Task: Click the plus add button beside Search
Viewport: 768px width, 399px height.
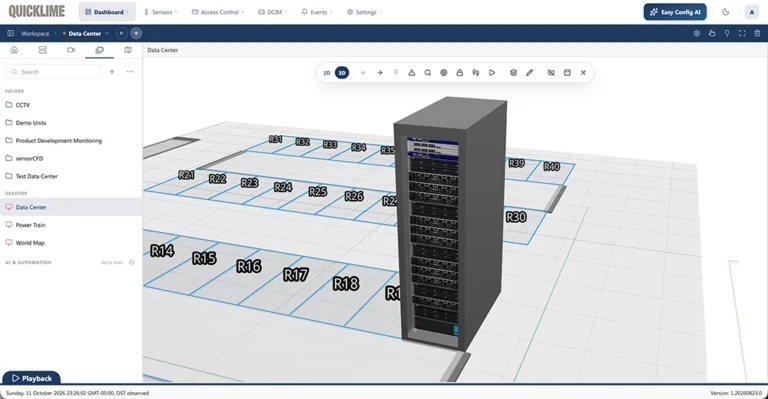Action: click(x=112, y=72)
